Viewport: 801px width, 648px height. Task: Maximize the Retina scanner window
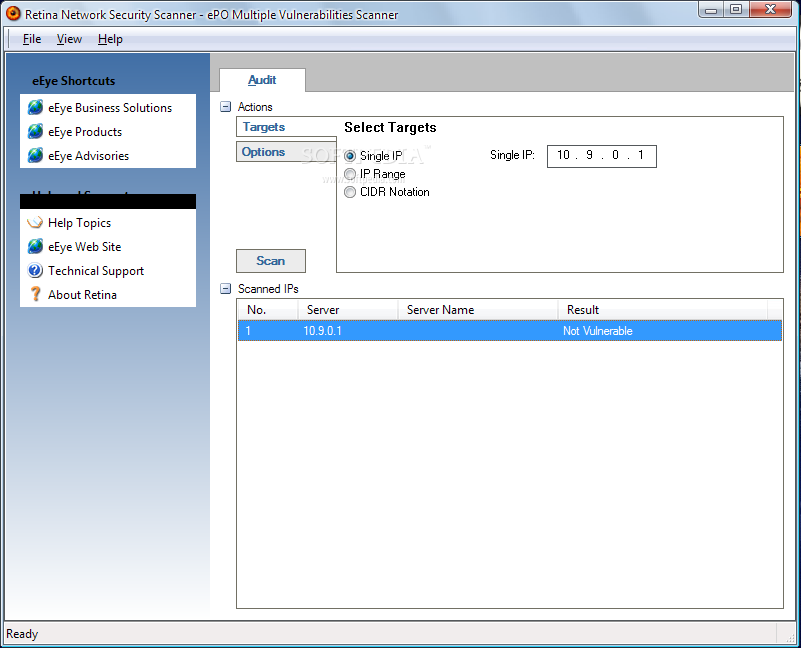tap(736, 10)
